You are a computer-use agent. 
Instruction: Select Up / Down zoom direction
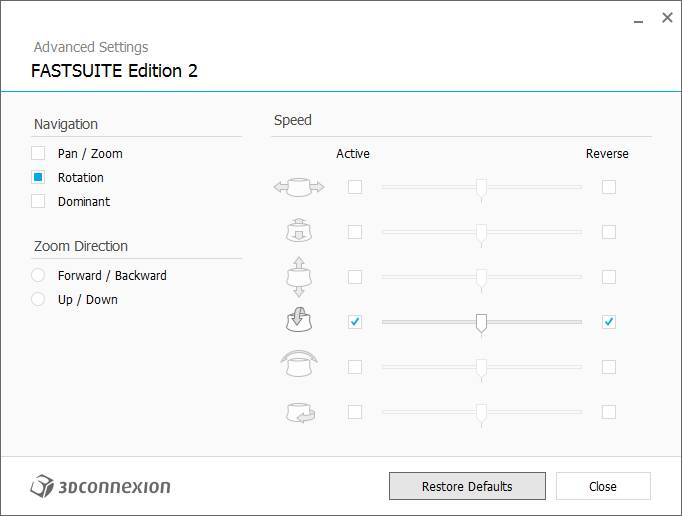tap(38, 299)
